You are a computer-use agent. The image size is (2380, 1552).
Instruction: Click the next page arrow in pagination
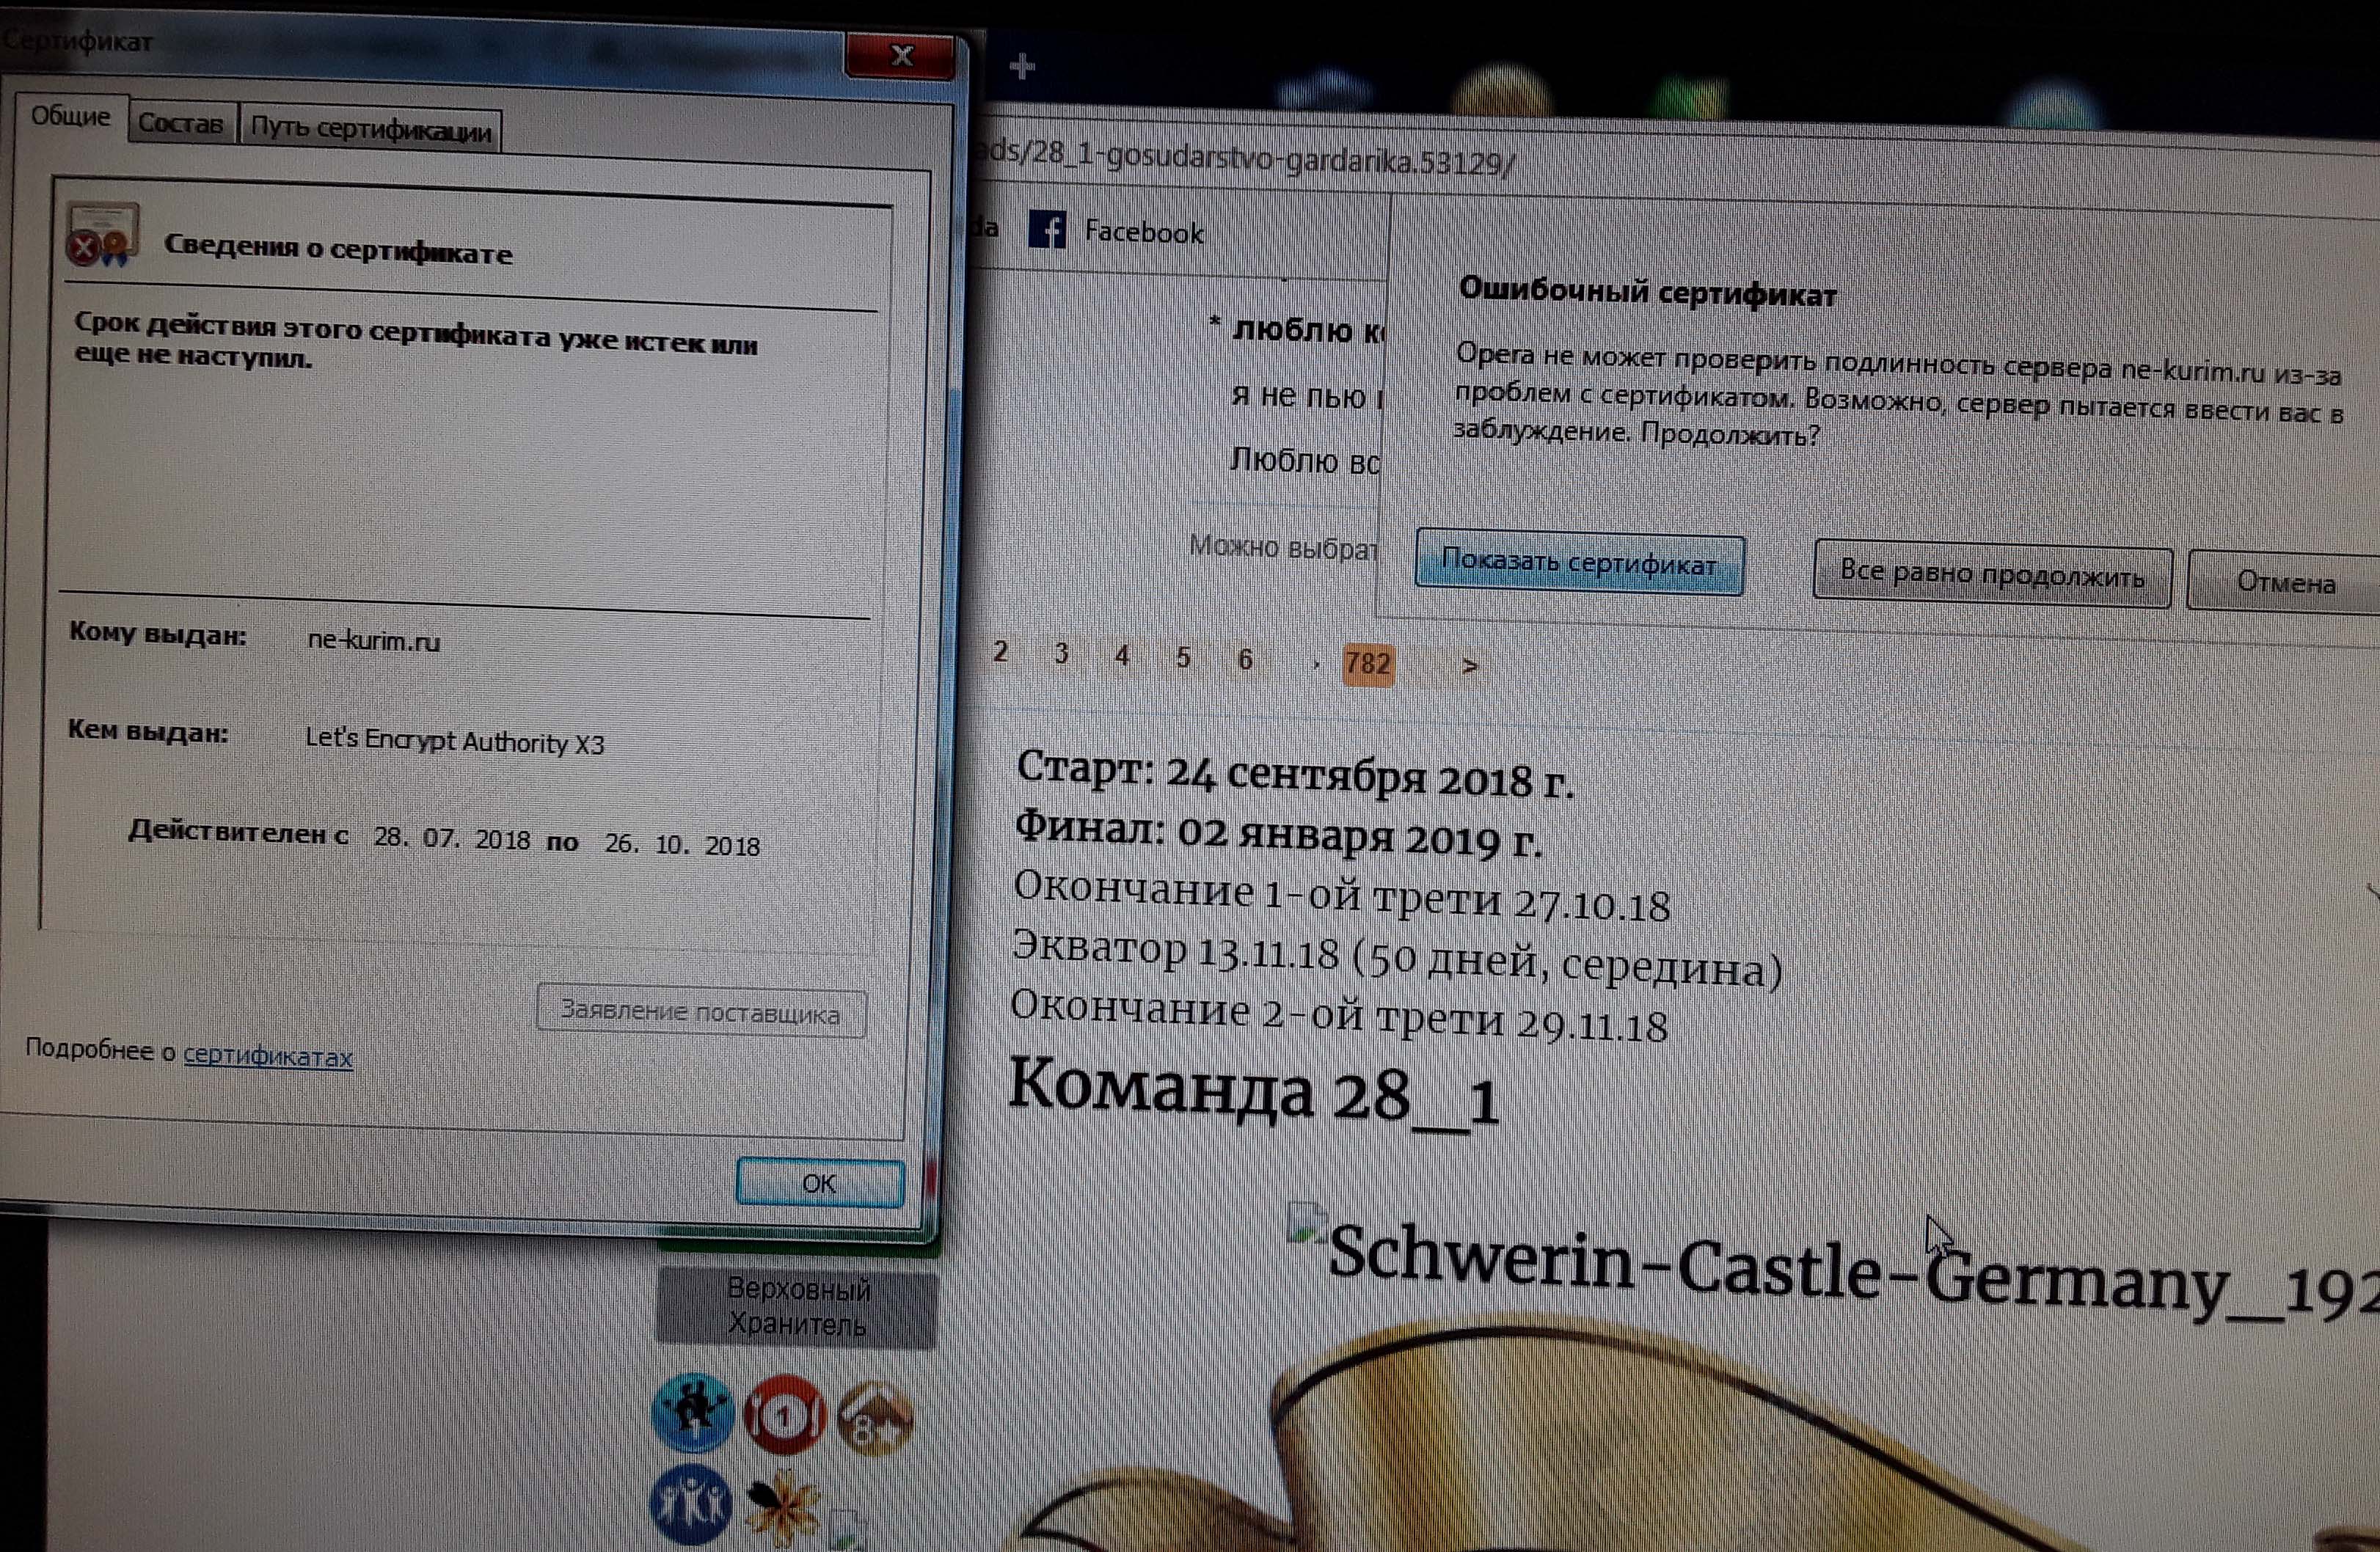[x=1469, y=665]
